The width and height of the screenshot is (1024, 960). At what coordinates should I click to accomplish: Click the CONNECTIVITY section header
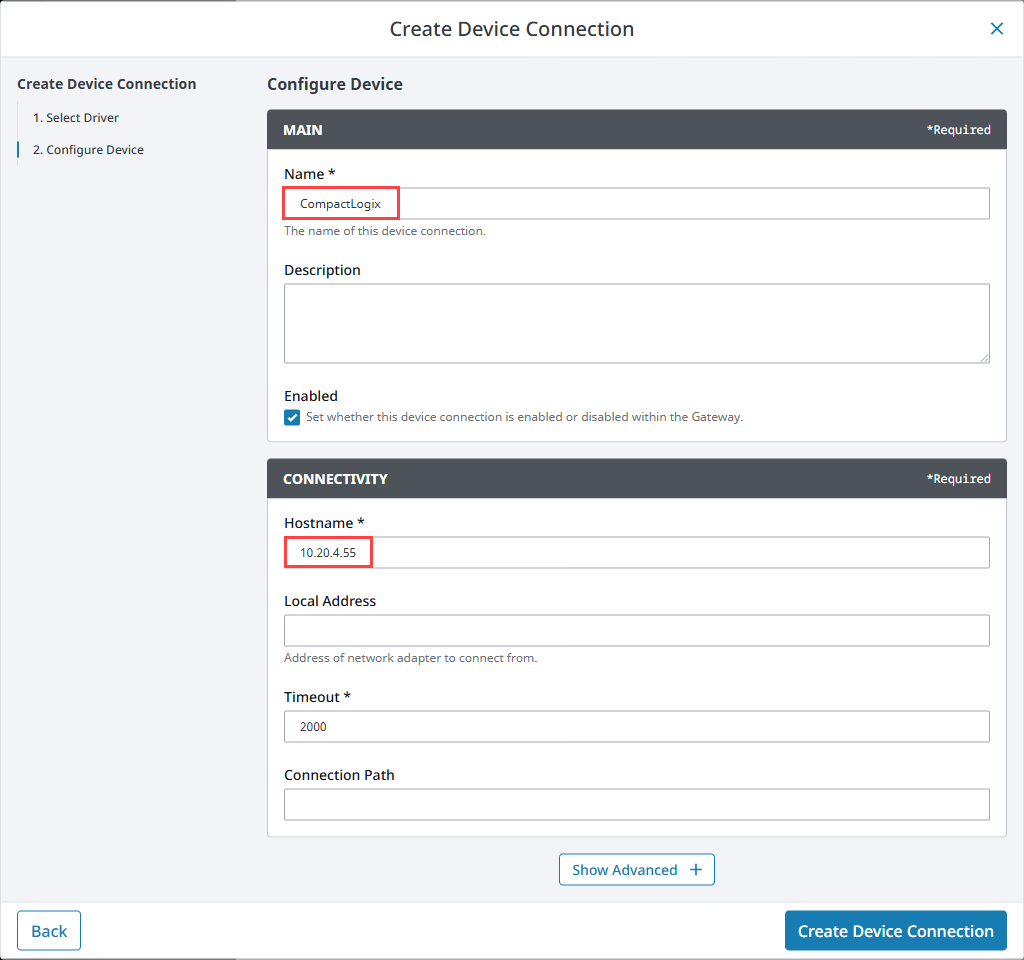[636, 479]
